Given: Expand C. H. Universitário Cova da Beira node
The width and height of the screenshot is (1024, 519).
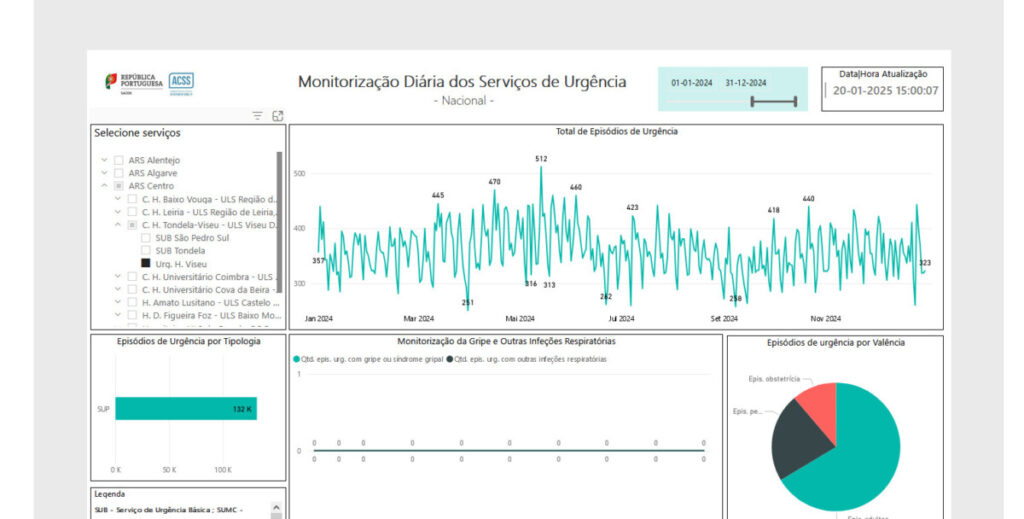Looking at the screenshot, I should click(118, 289).
